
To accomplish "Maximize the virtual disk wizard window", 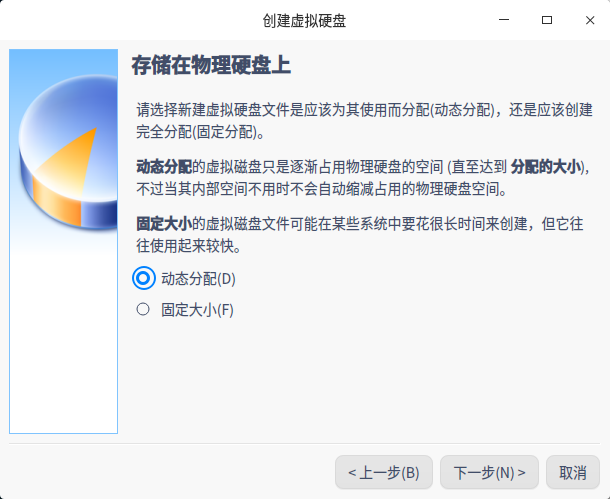I will 547,20.
